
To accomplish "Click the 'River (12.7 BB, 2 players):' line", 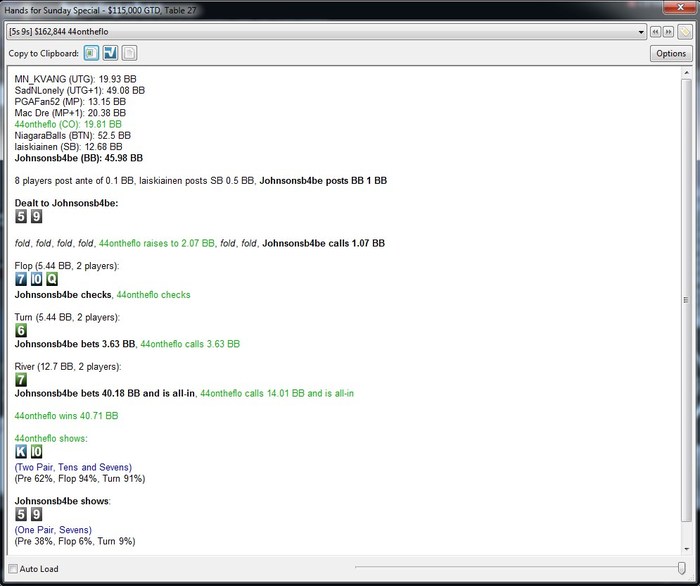I will coord(68,367).
